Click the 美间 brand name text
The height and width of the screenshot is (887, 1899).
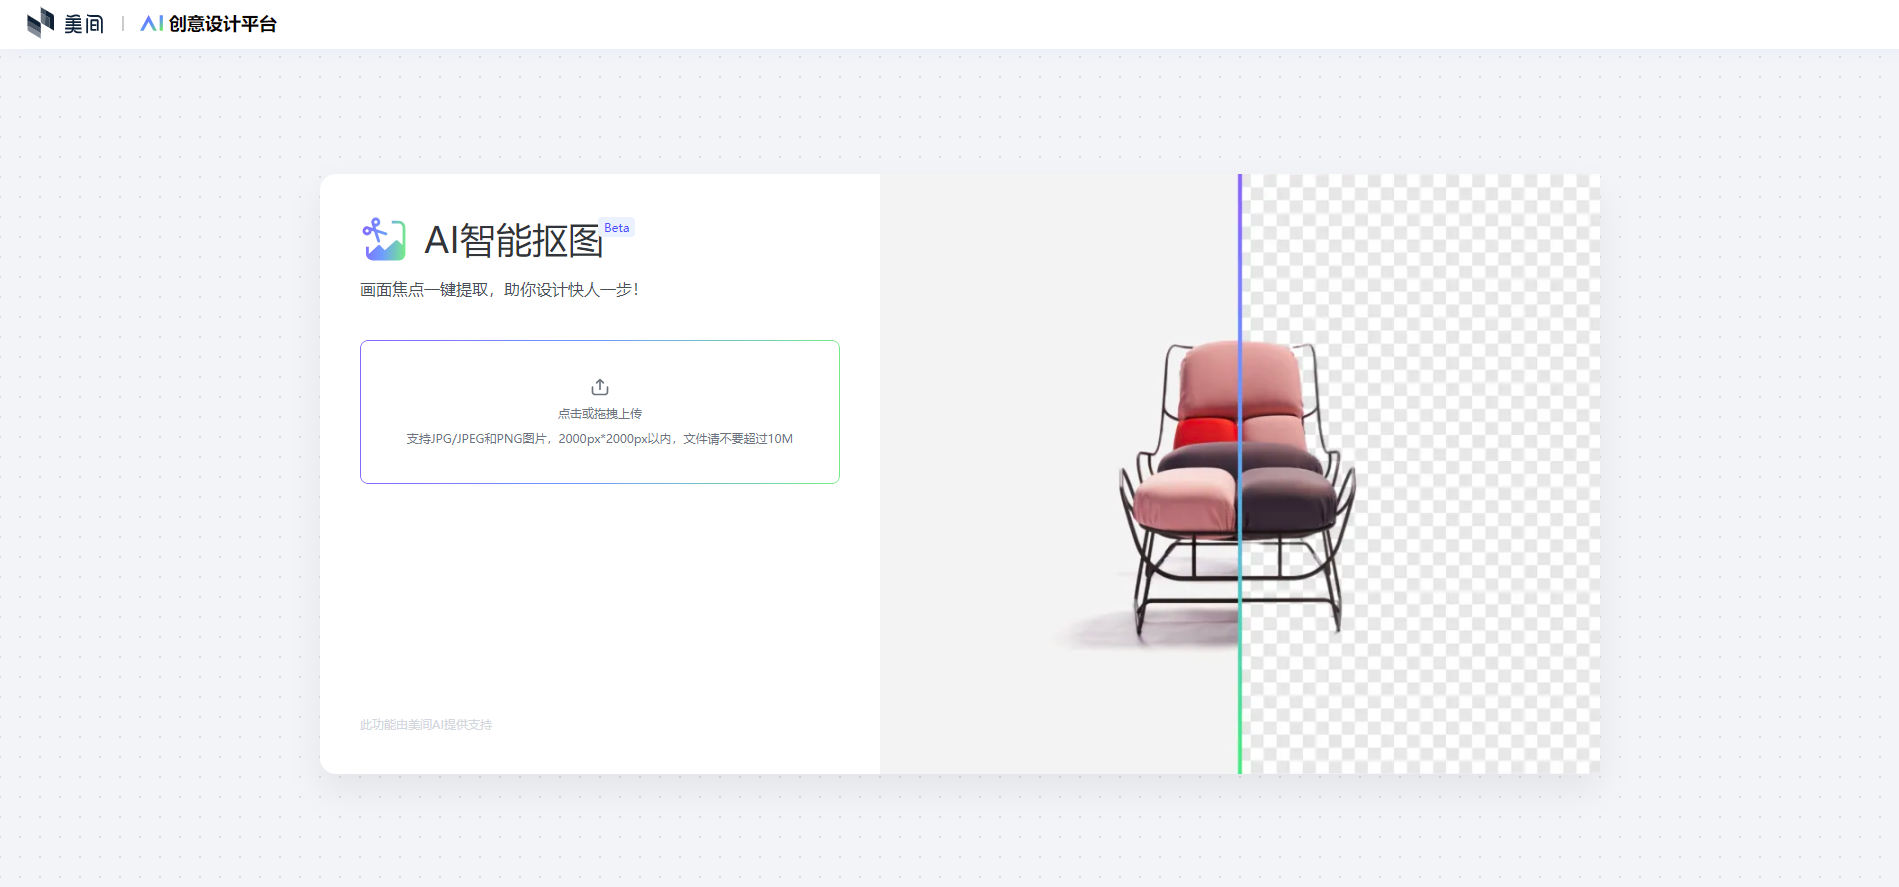coord(84,24)
